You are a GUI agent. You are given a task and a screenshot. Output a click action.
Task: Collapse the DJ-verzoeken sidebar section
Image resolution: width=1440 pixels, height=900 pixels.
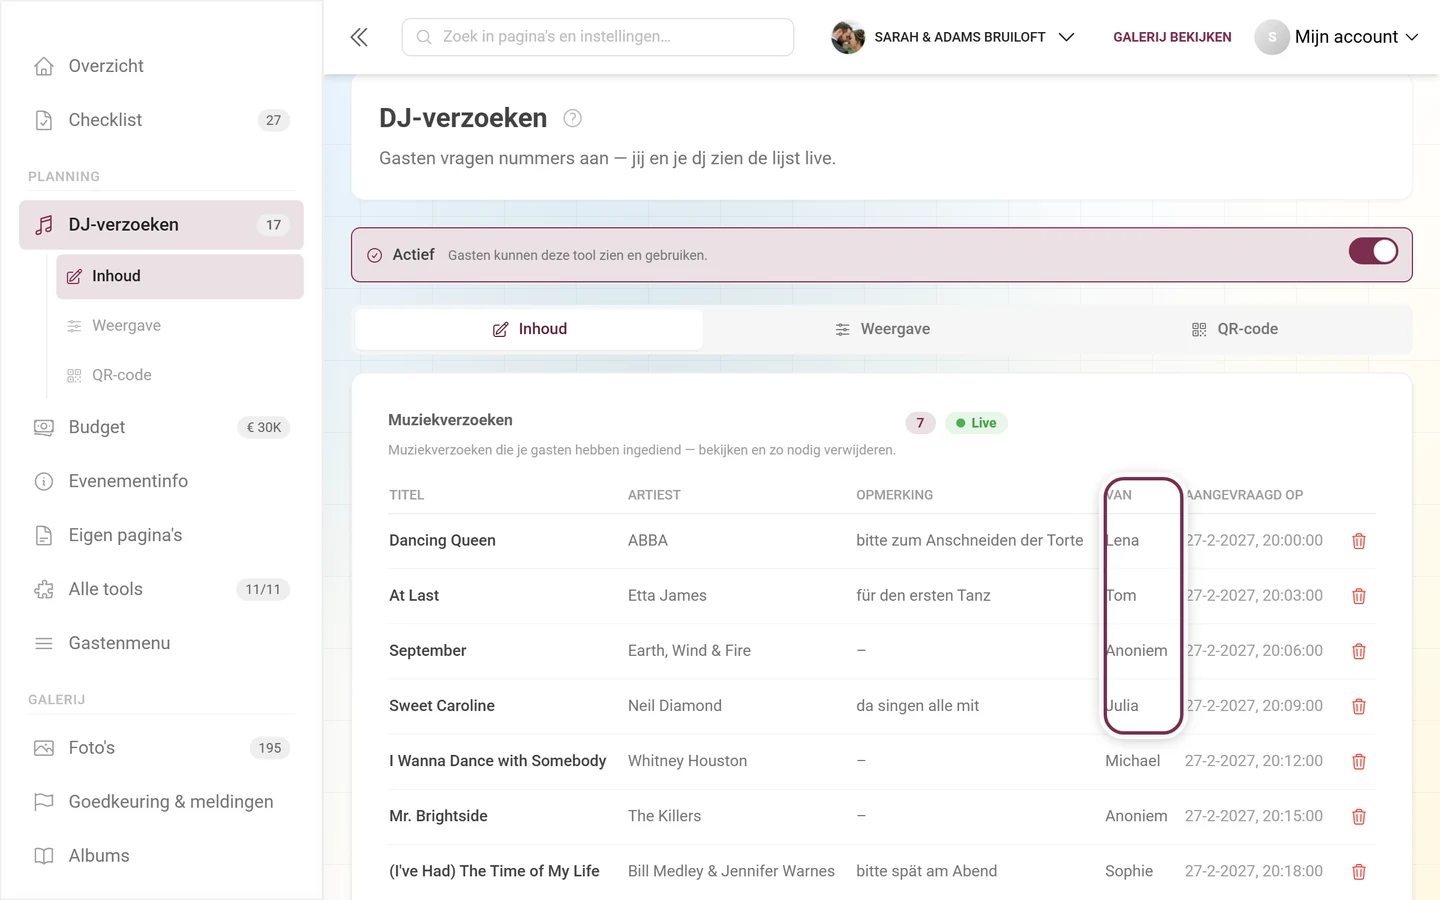[161, 225]
